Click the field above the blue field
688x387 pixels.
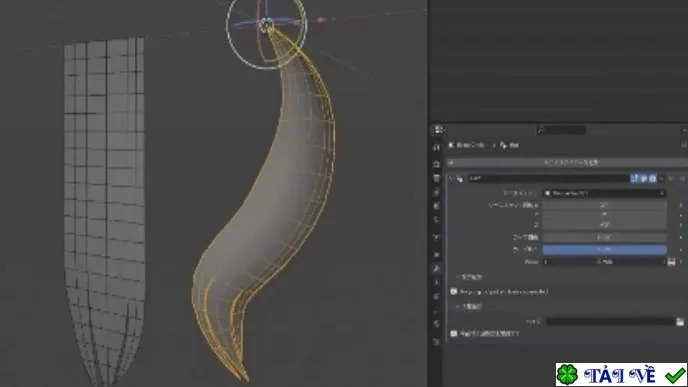(605, 237)
